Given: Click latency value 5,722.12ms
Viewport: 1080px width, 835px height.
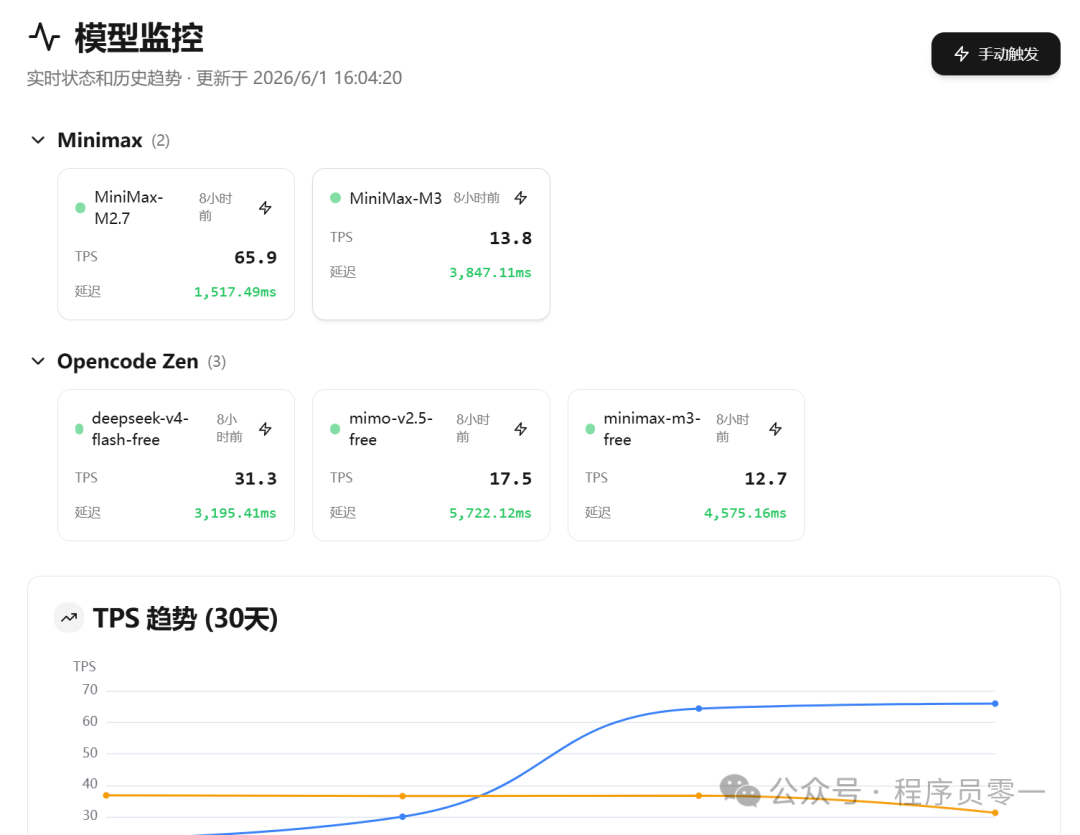Looking at the screenshot, I should pyautogui.click(x=490, y=513).
